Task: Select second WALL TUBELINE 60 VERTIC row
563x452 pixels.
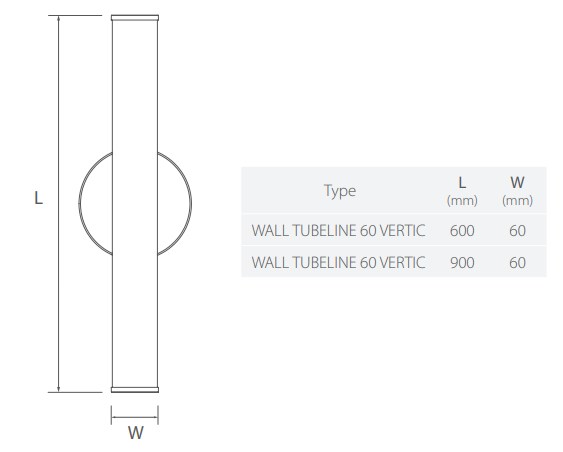Action: click(x=394, y=262)
